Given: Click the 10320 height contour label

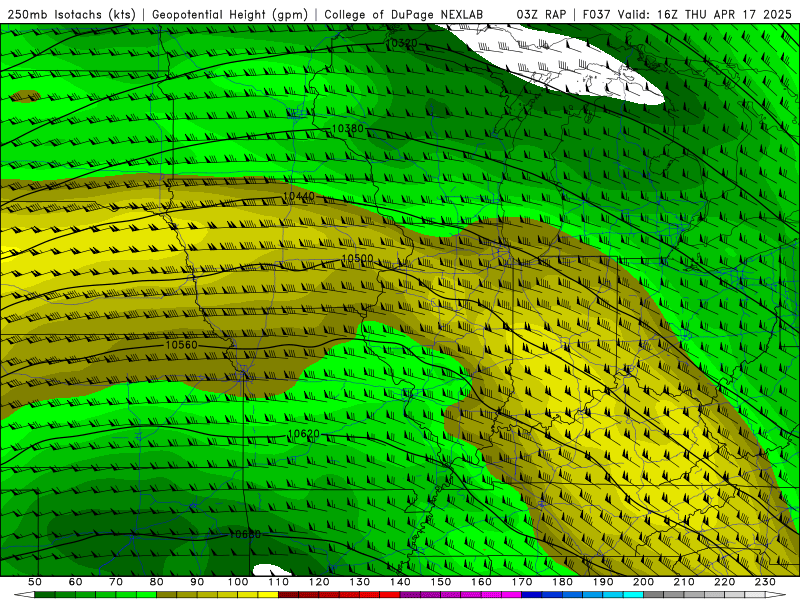Looking at the screenshot, I should tap(402, 43).
